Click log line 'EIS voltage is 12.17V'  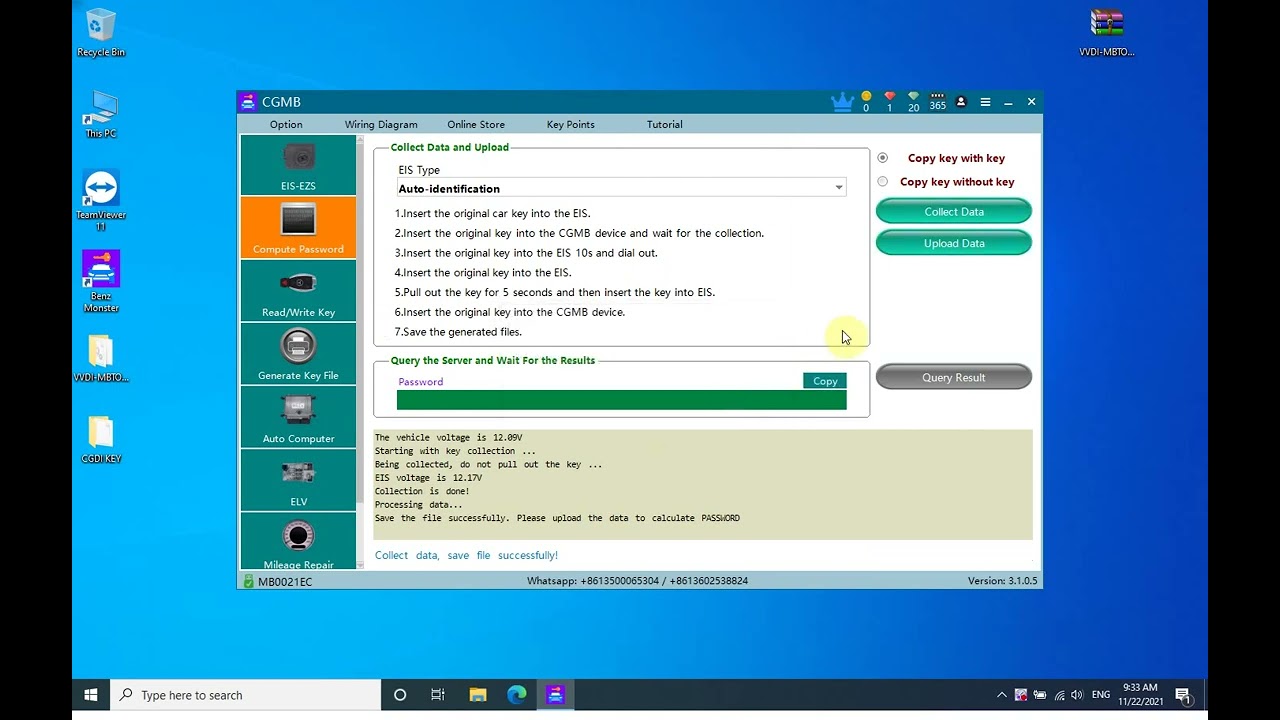pyautogui.click(x=428, y=478)
